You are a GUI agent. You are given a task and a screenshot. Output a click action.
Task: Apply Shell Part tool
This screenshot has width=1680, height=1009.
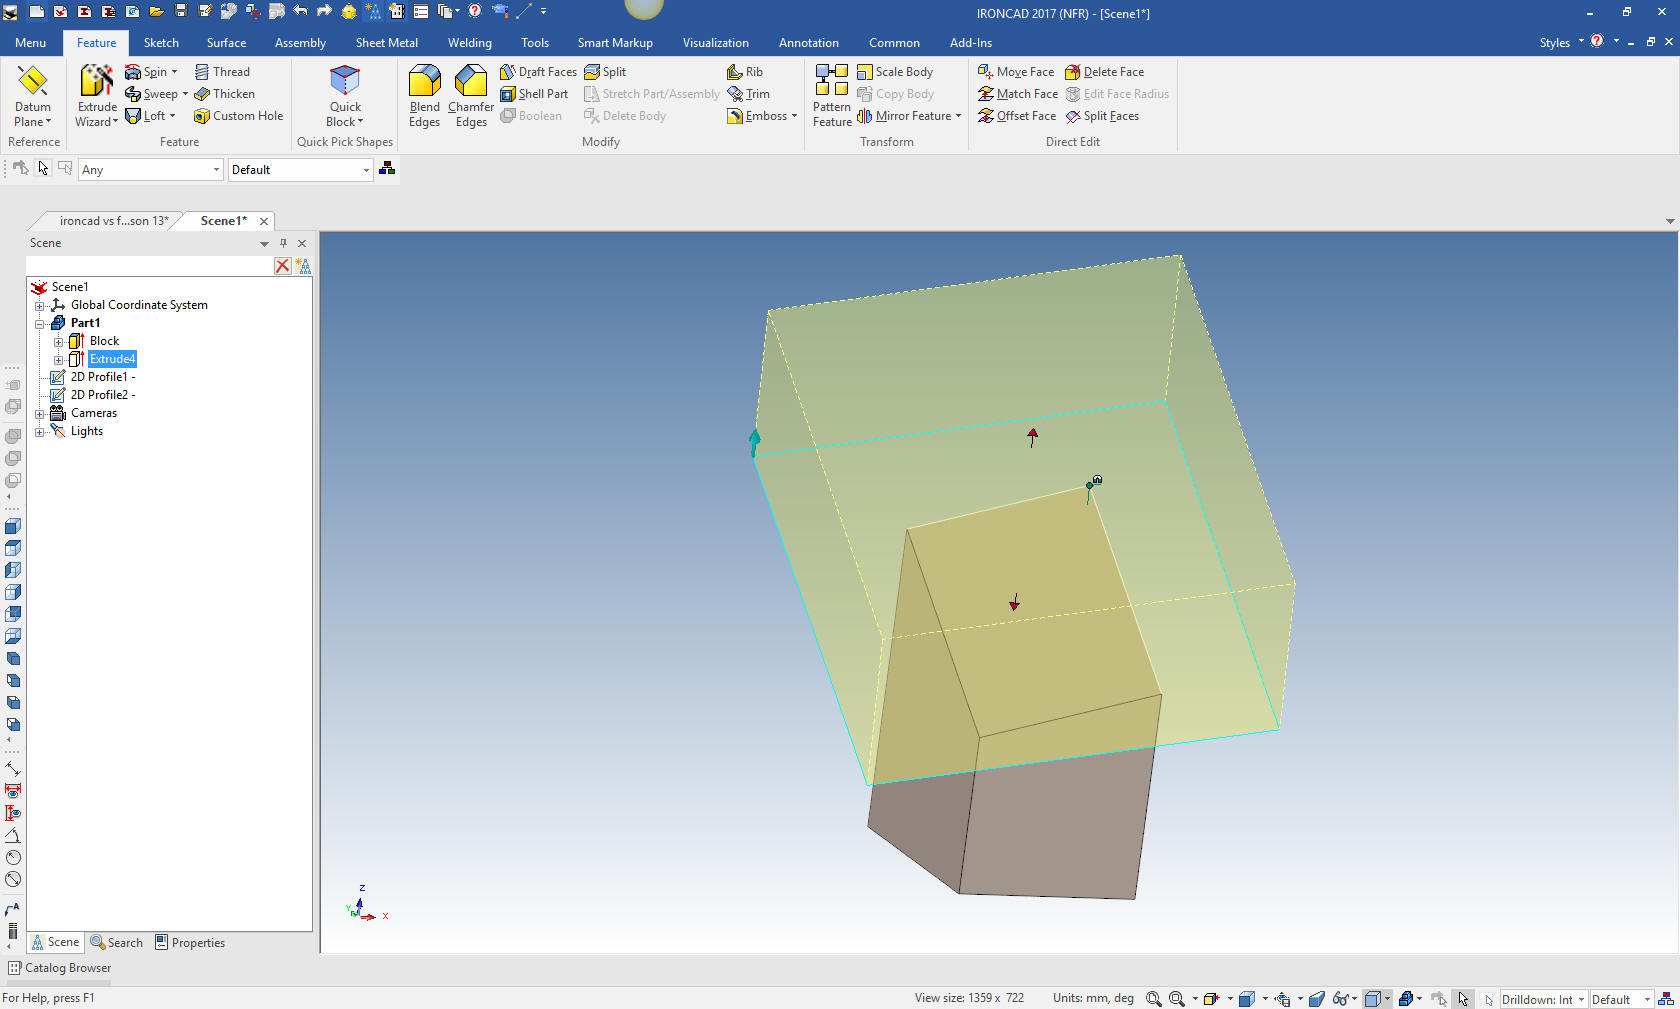[x=534, y=94]
